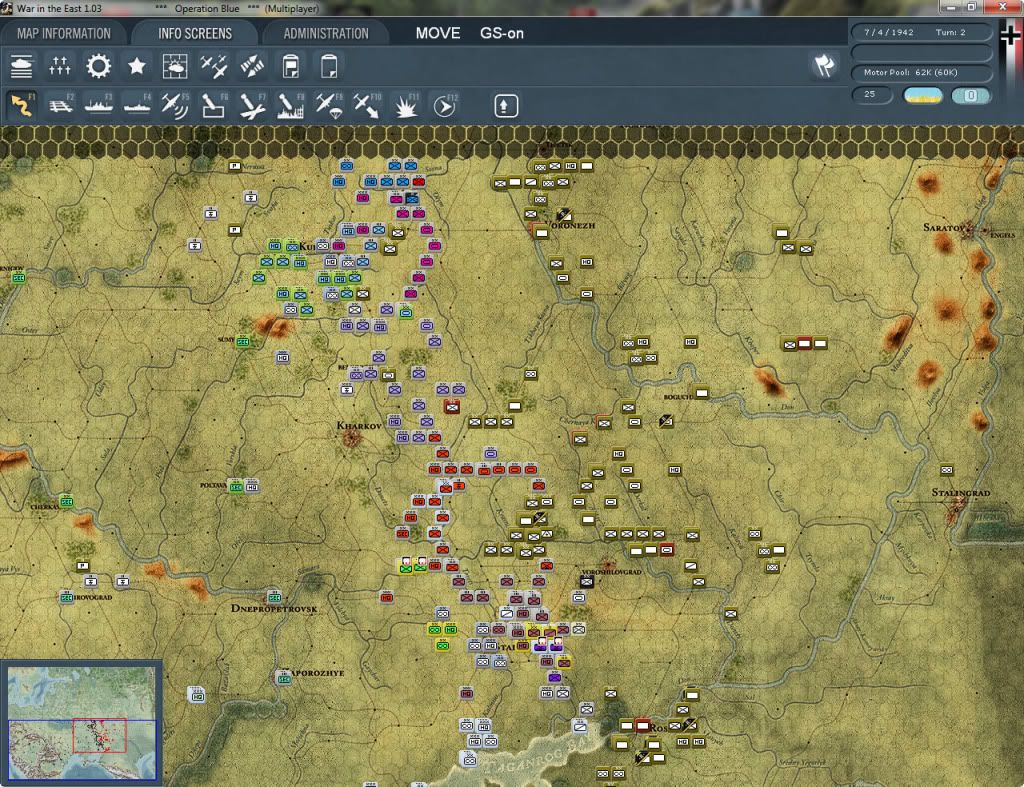Image resolution: width=1024 pixels, height=787 pixels.
Task: Select Move mode F1 arrow icon
Action: (x=22, y=106)
